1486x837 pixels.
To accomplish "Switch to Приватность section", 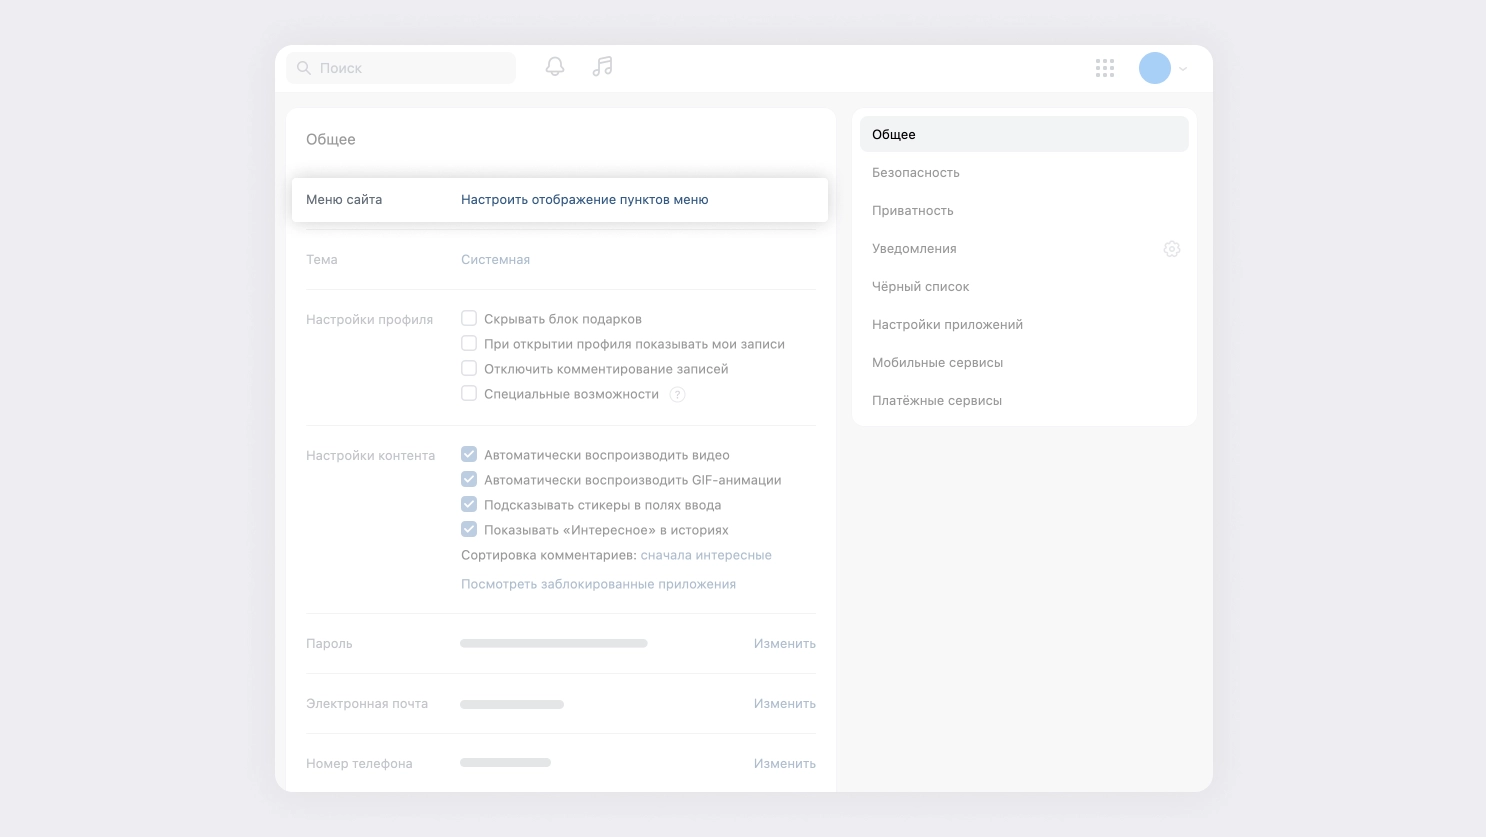I will [1024, 210].
